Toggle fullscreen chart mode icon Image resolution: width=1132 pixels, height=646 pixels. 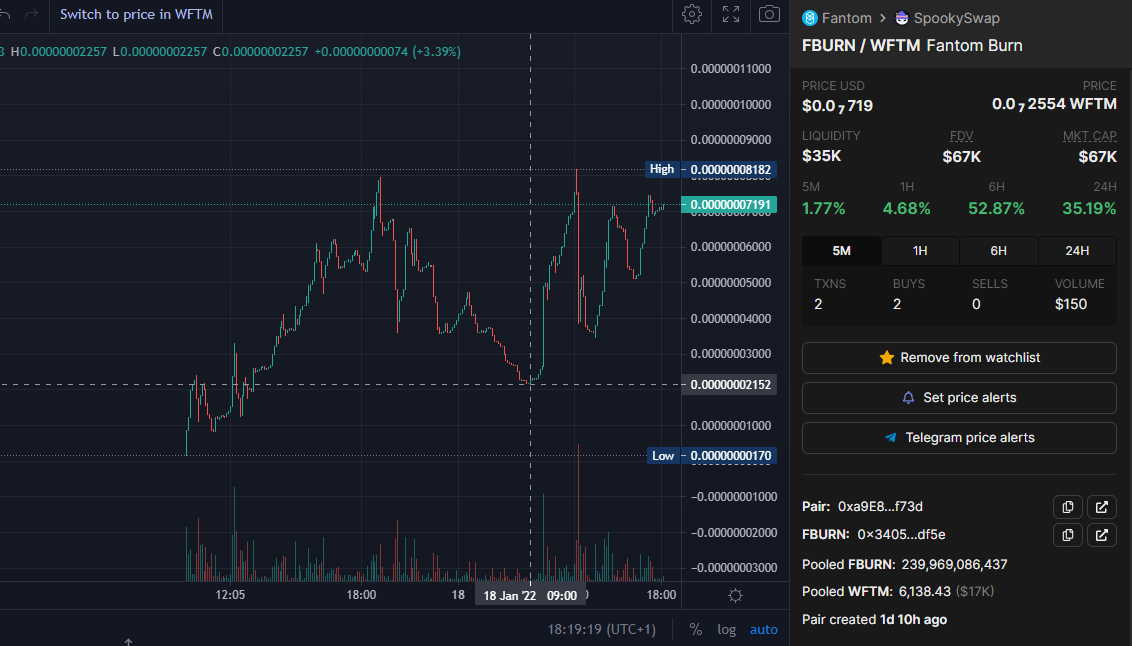click(731, 14)
